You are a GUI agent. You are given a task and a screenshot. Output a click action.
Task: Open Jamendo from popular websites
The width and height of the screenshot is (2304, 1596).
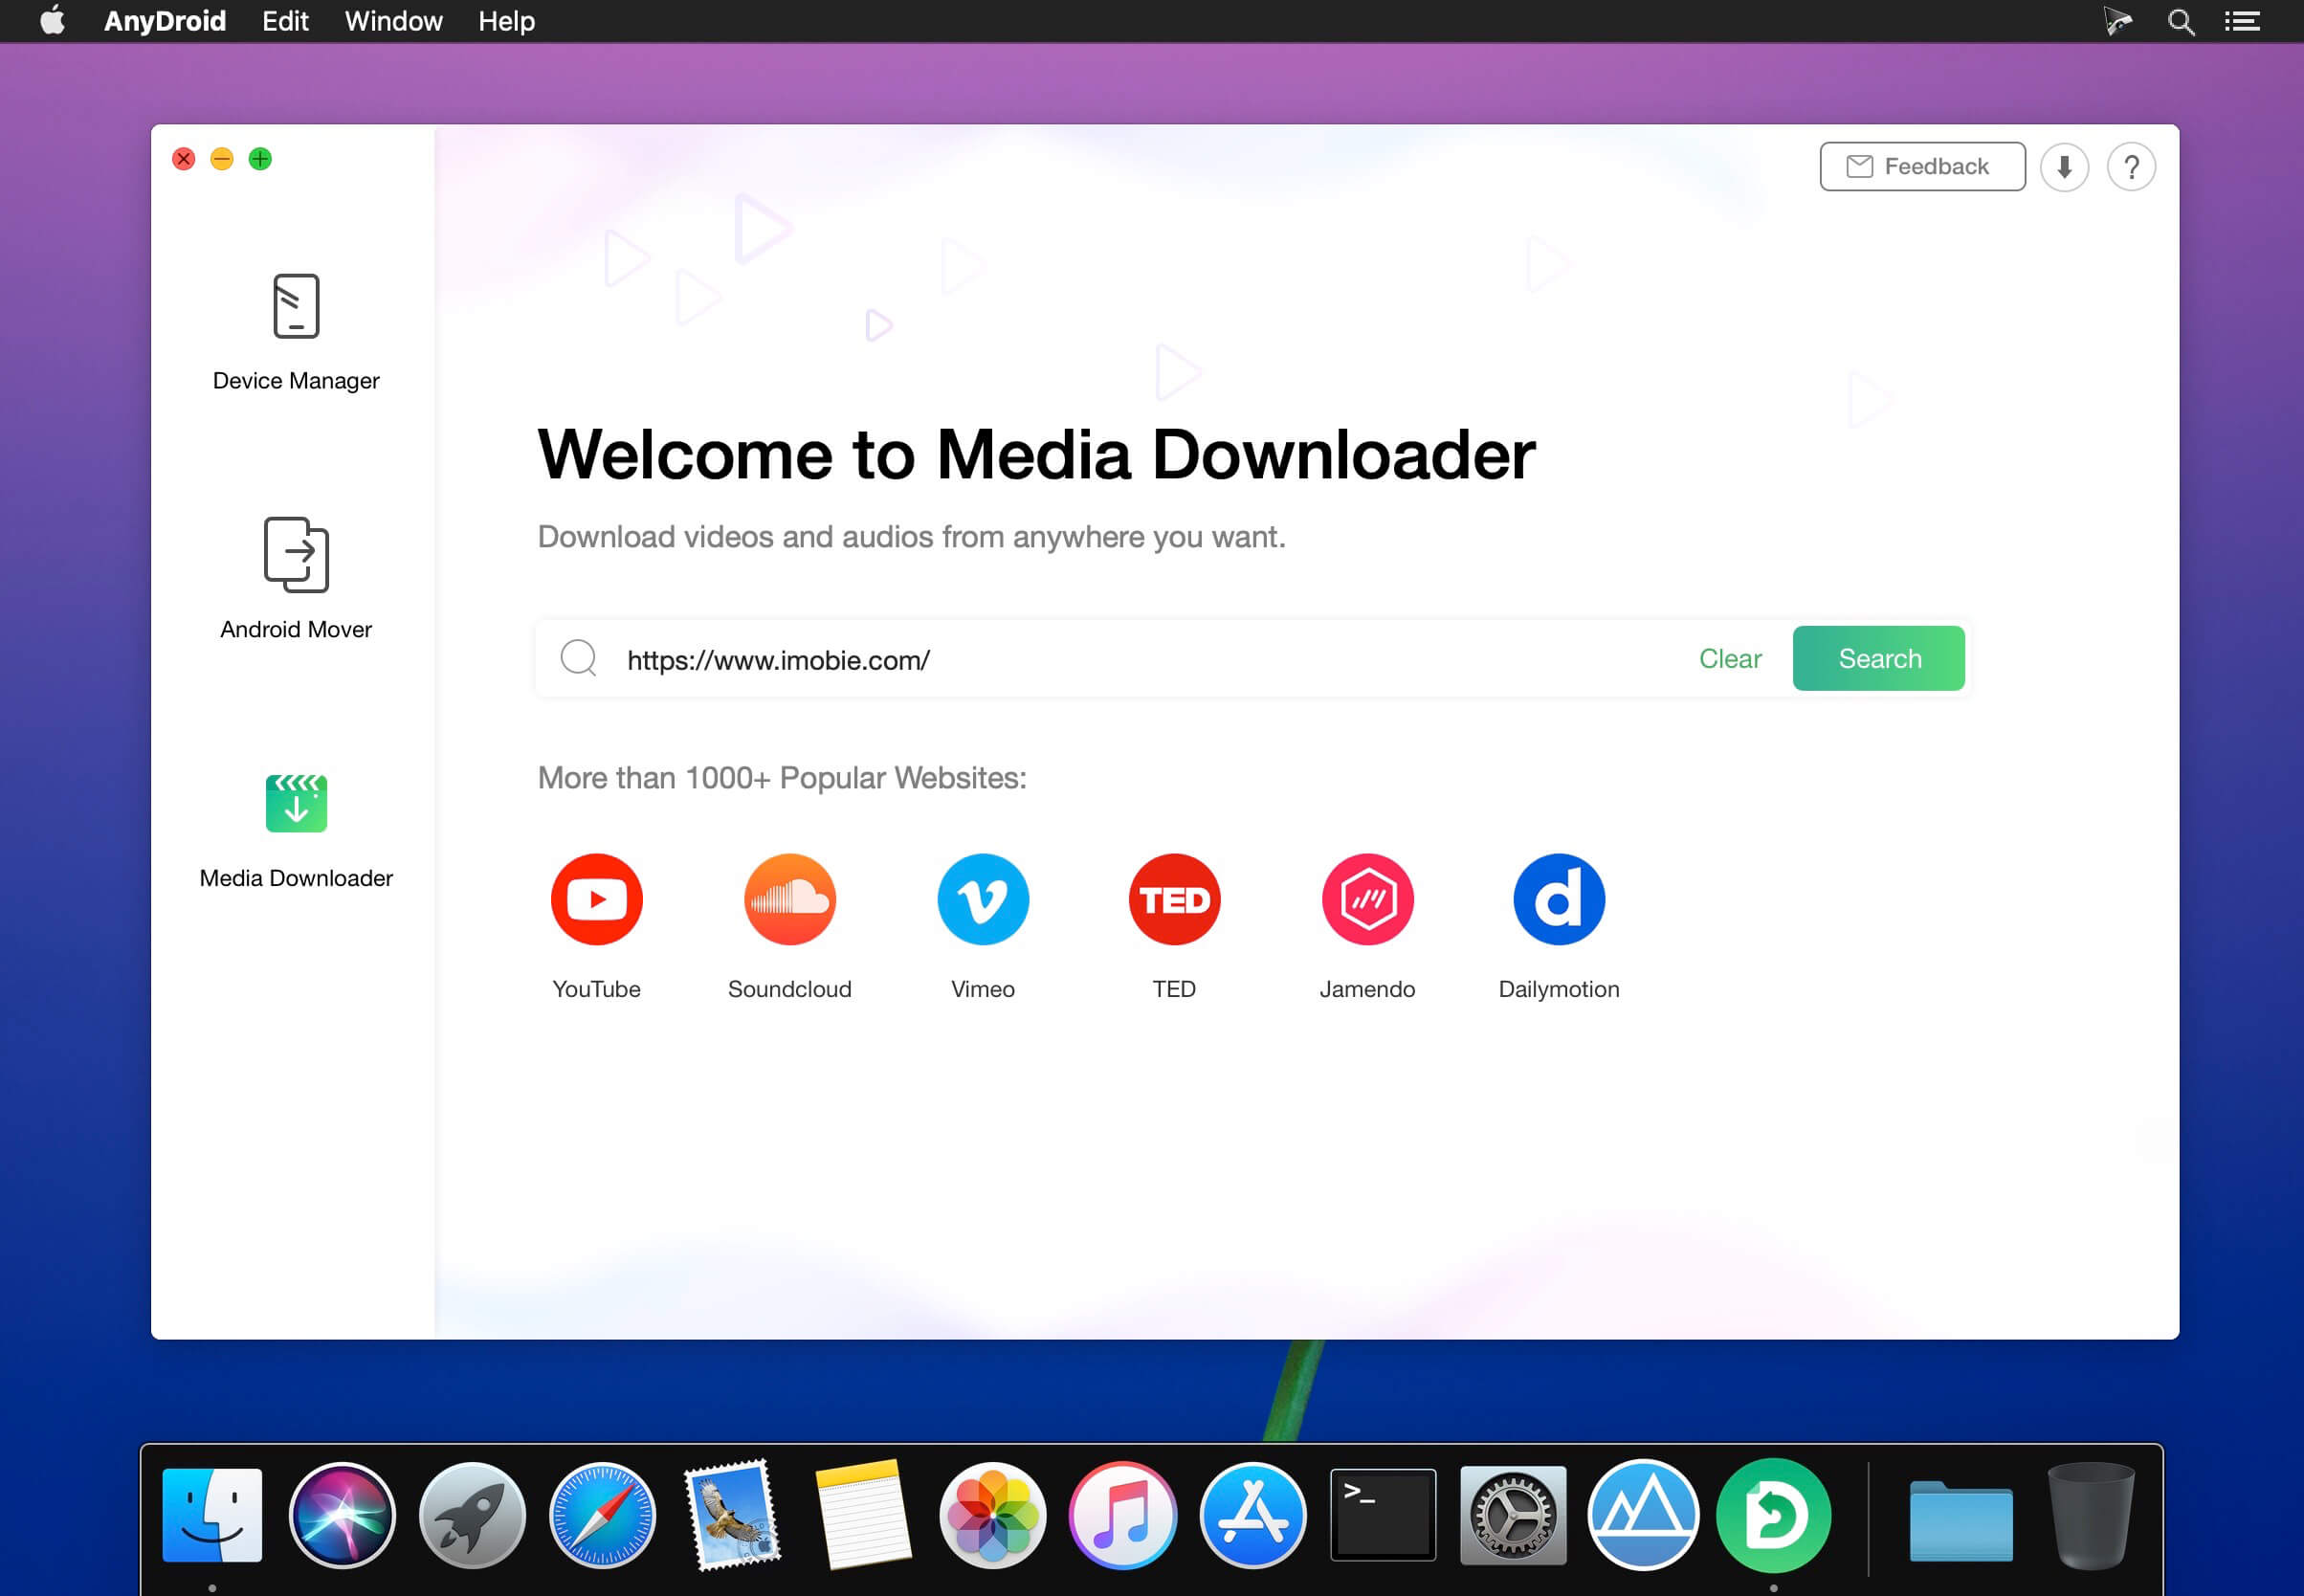click(1367, 898)
